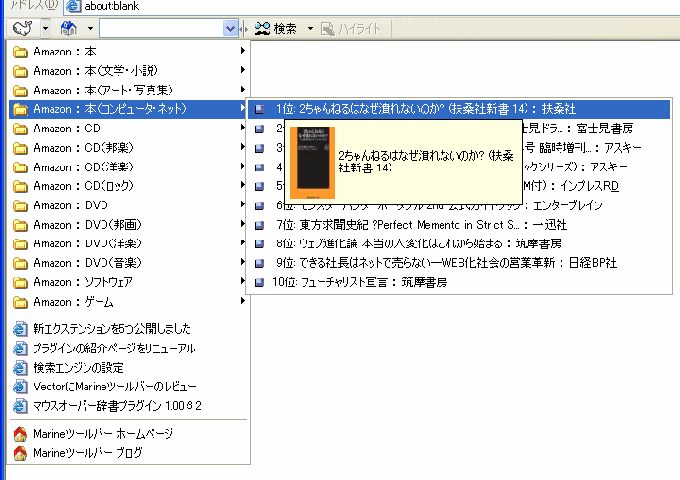Click the book cover thumbnail in the tooltip
Image resolution: width=680 pixels, height=480 pixels.
coord(312,163)
